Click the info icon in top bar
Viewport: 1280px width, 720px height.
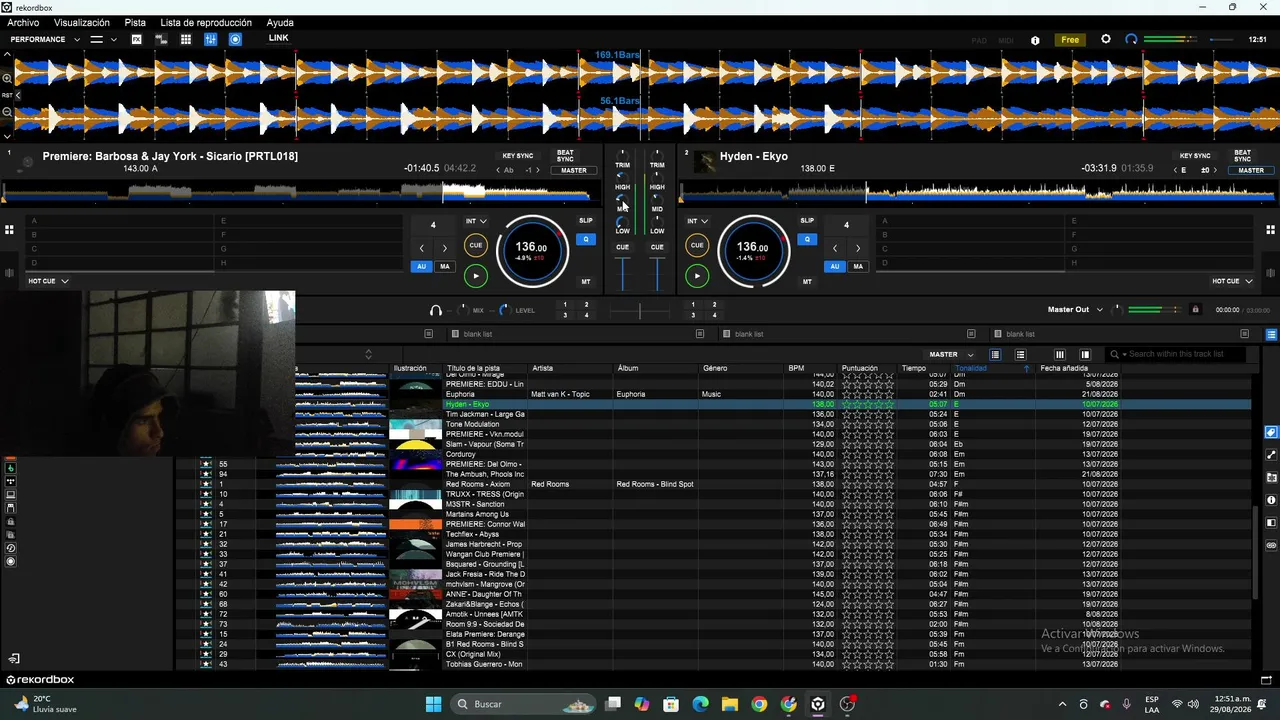click(1035, 40)
